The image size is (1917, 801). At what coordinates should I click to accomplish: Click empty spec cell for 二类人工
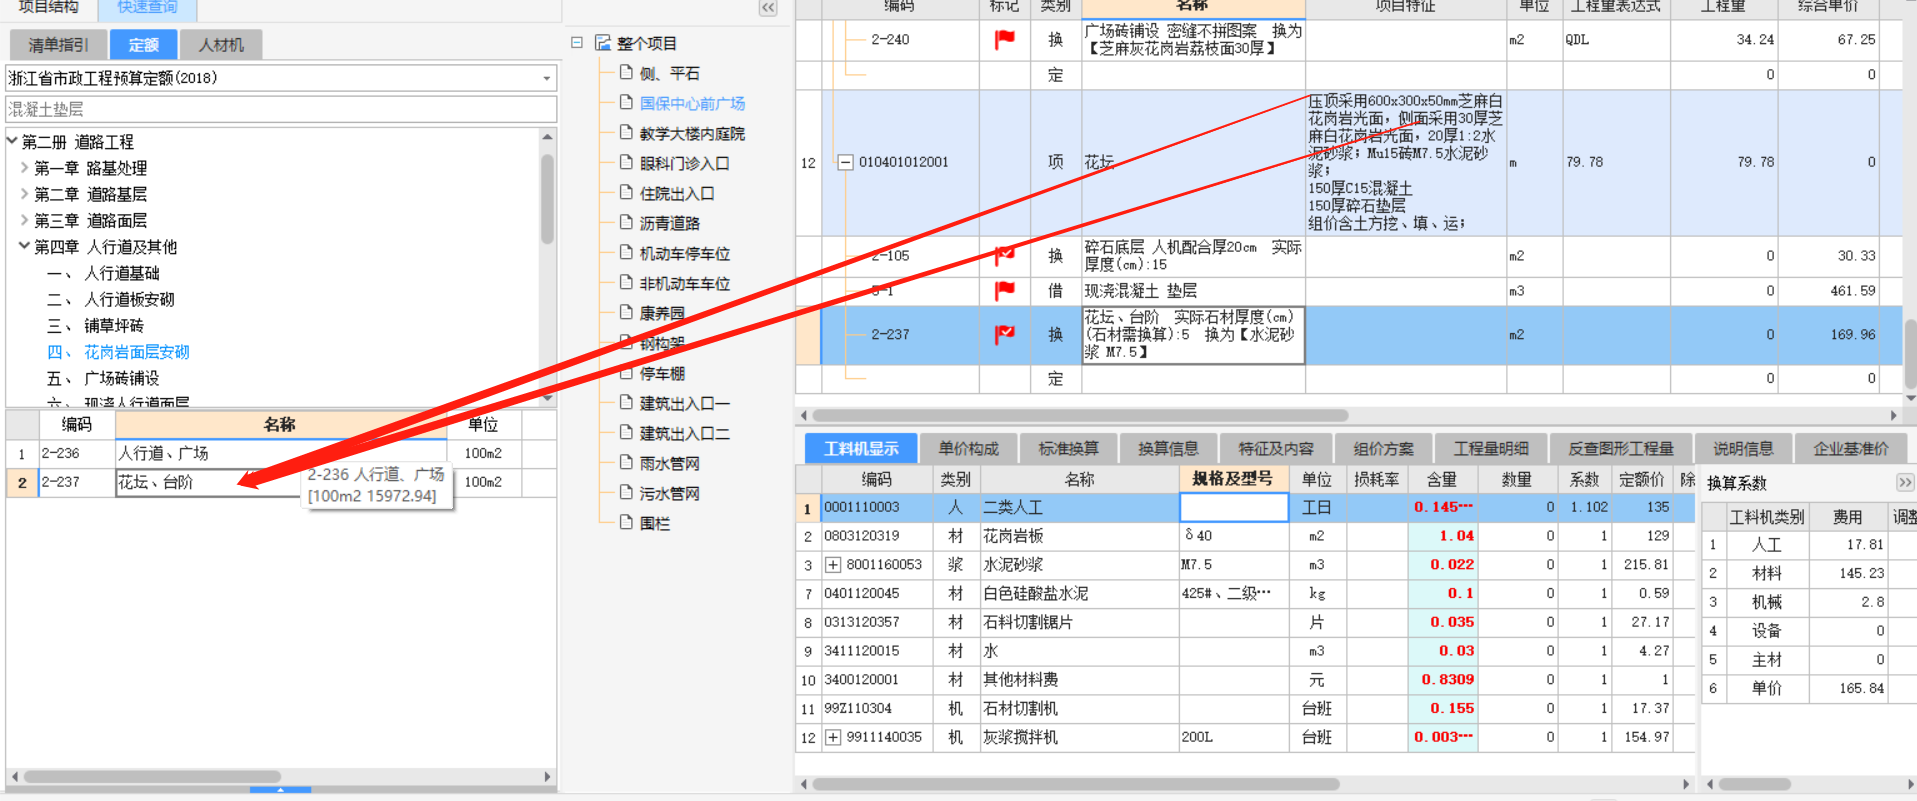coord(1234,507)
